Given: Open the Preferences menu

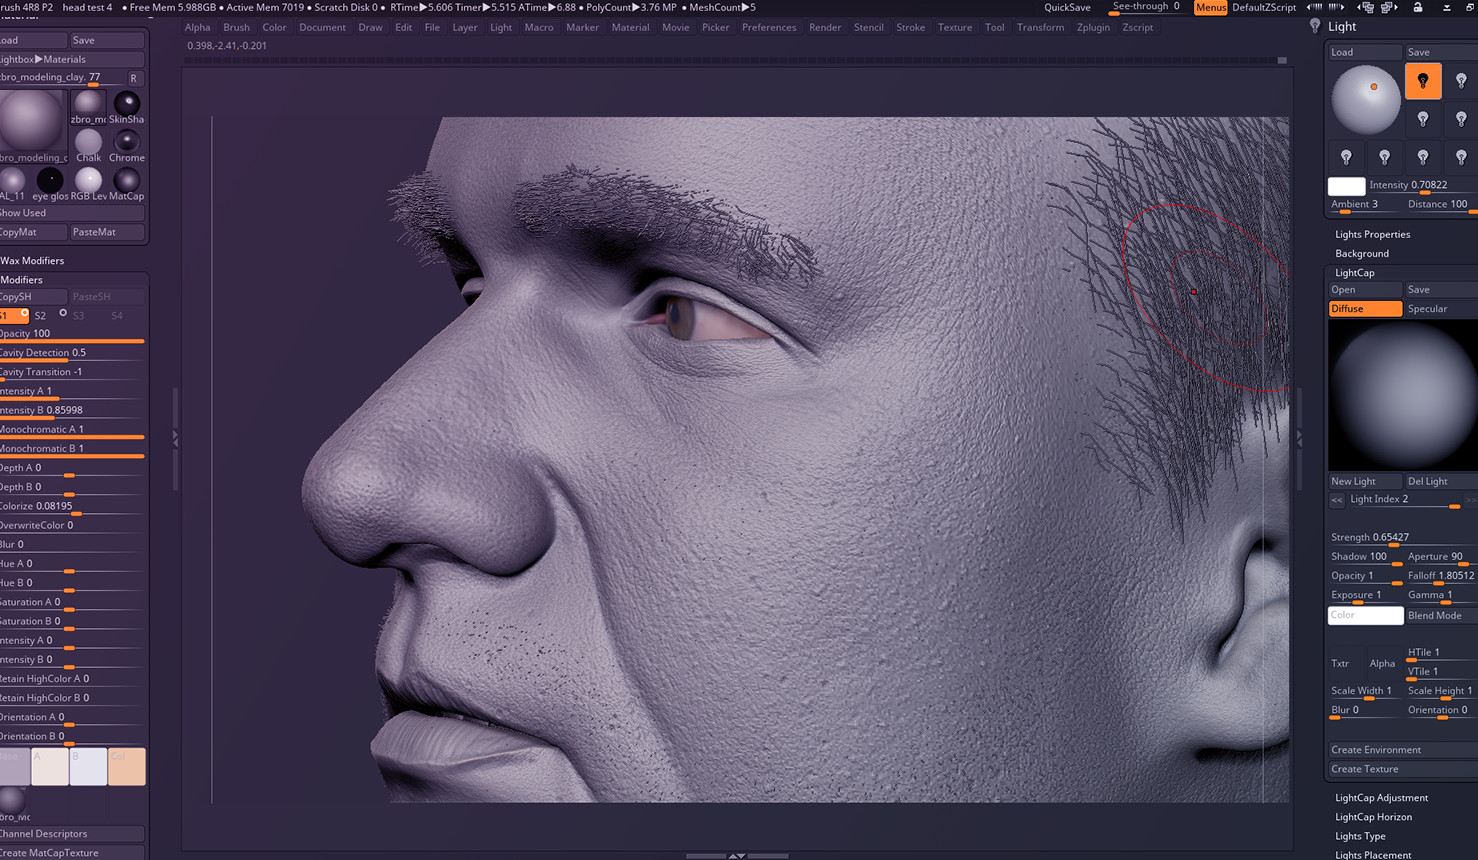Looking at the screenshot, I should point(769,27).
